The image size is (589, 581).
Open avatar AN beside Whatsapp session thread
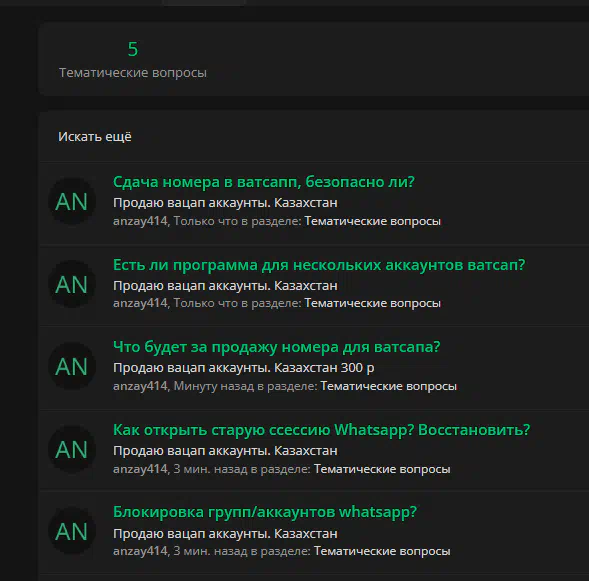(x=72, y=449)
